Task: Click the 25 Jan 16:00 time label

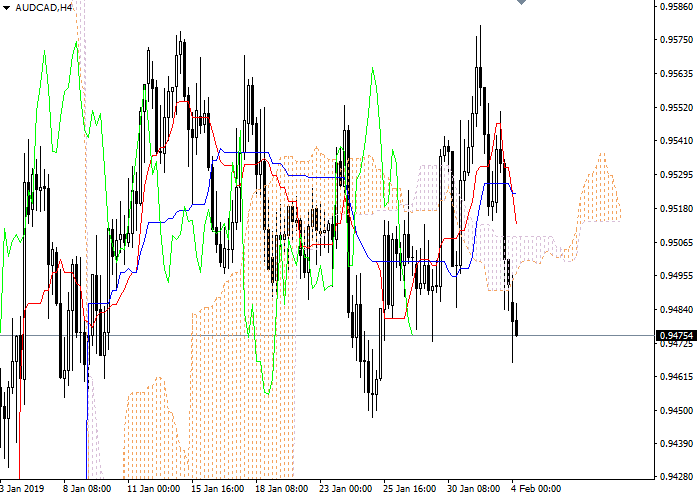Action: click(x=409, y=489)
